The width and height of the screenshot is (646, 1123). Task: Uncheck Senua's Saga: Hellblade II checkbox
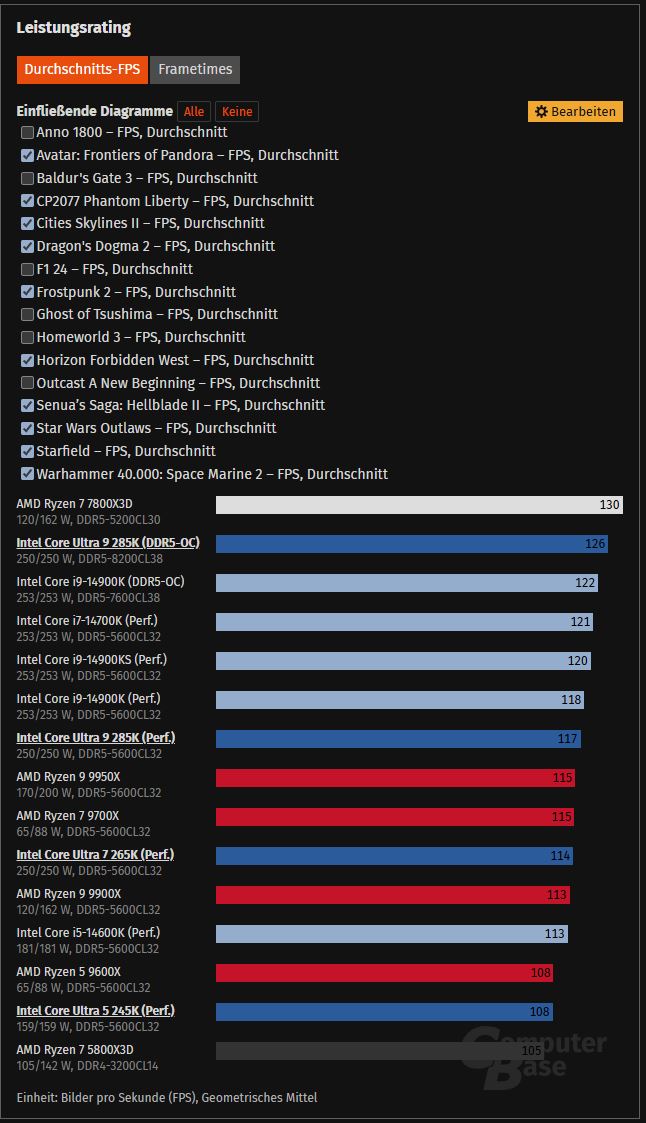(x=27, y=405)
